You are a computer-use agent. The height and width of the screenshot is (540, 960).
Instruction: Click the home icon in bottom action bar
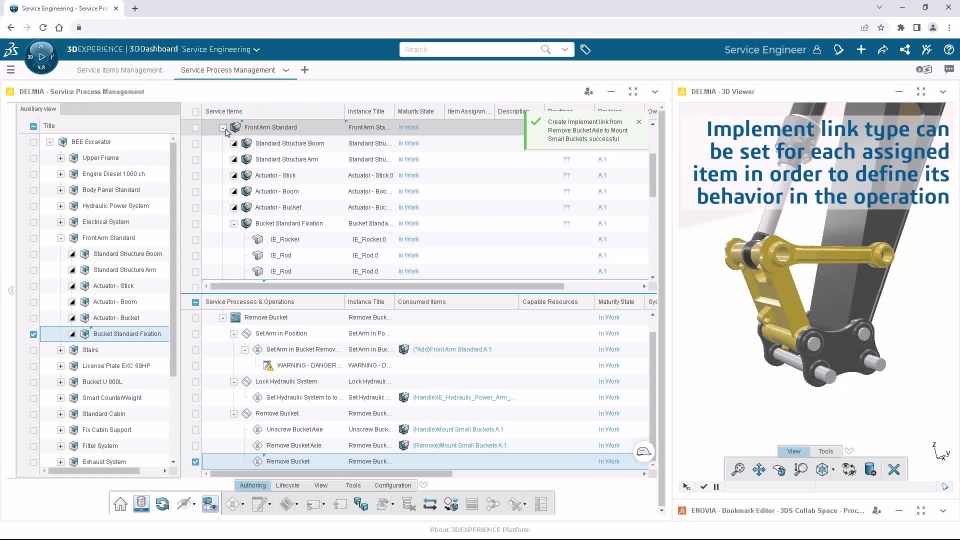click(x=121, y=504)
